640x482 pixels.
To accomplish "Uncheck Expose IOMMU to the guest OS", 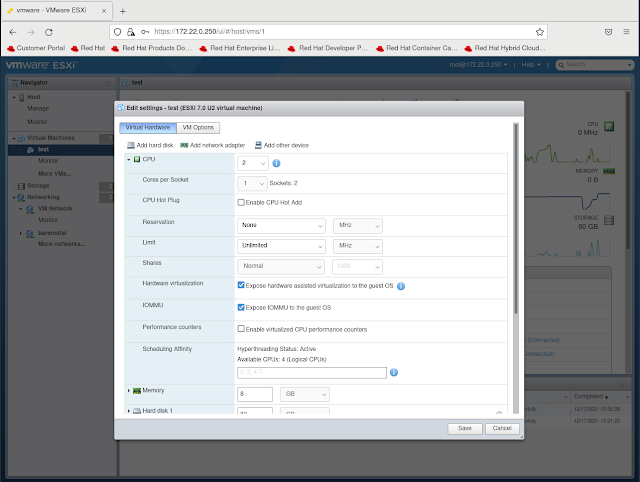I will [241, 307].
